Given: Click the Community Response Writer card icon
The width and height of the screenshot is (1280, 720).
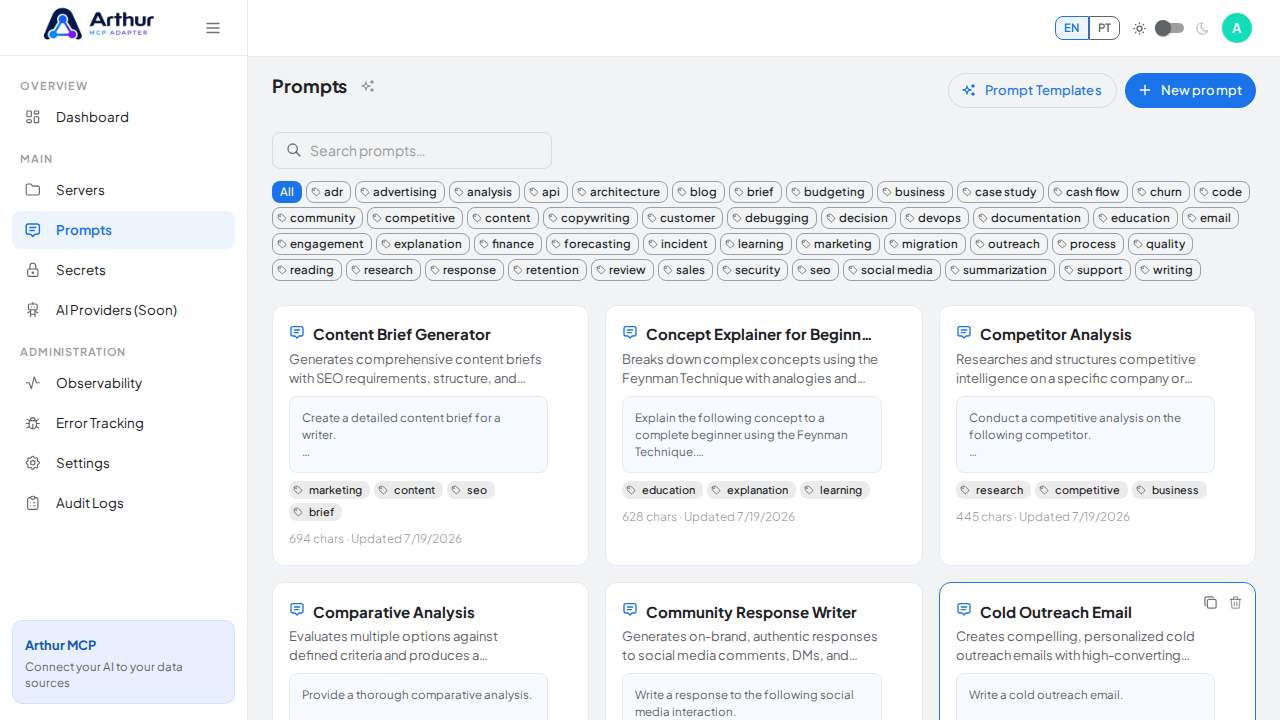Looking at the screenshot, I should click(x=630, y=609).
